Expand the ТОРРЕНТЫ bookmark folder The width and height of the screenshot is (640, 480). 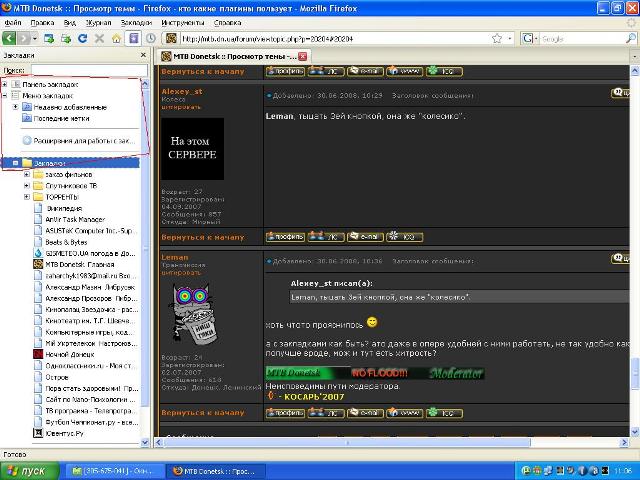(26, 197)
